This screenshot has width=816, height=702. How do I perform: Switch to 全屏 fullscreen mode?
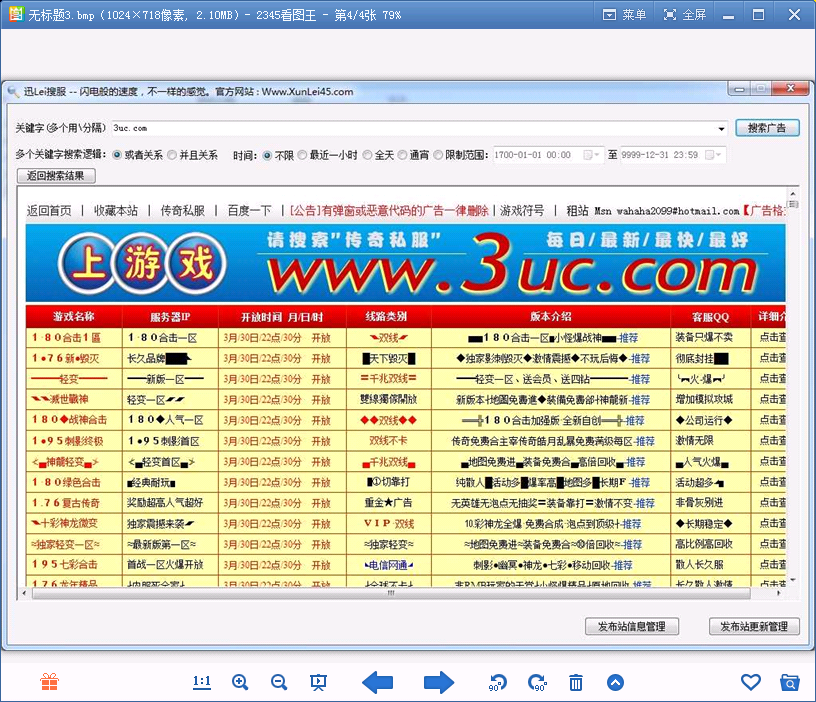click(685, 15)
